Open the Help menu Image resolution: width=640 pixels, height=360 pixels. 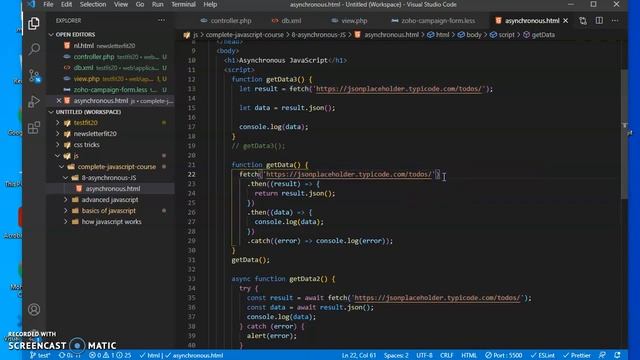tap(210, 4)
